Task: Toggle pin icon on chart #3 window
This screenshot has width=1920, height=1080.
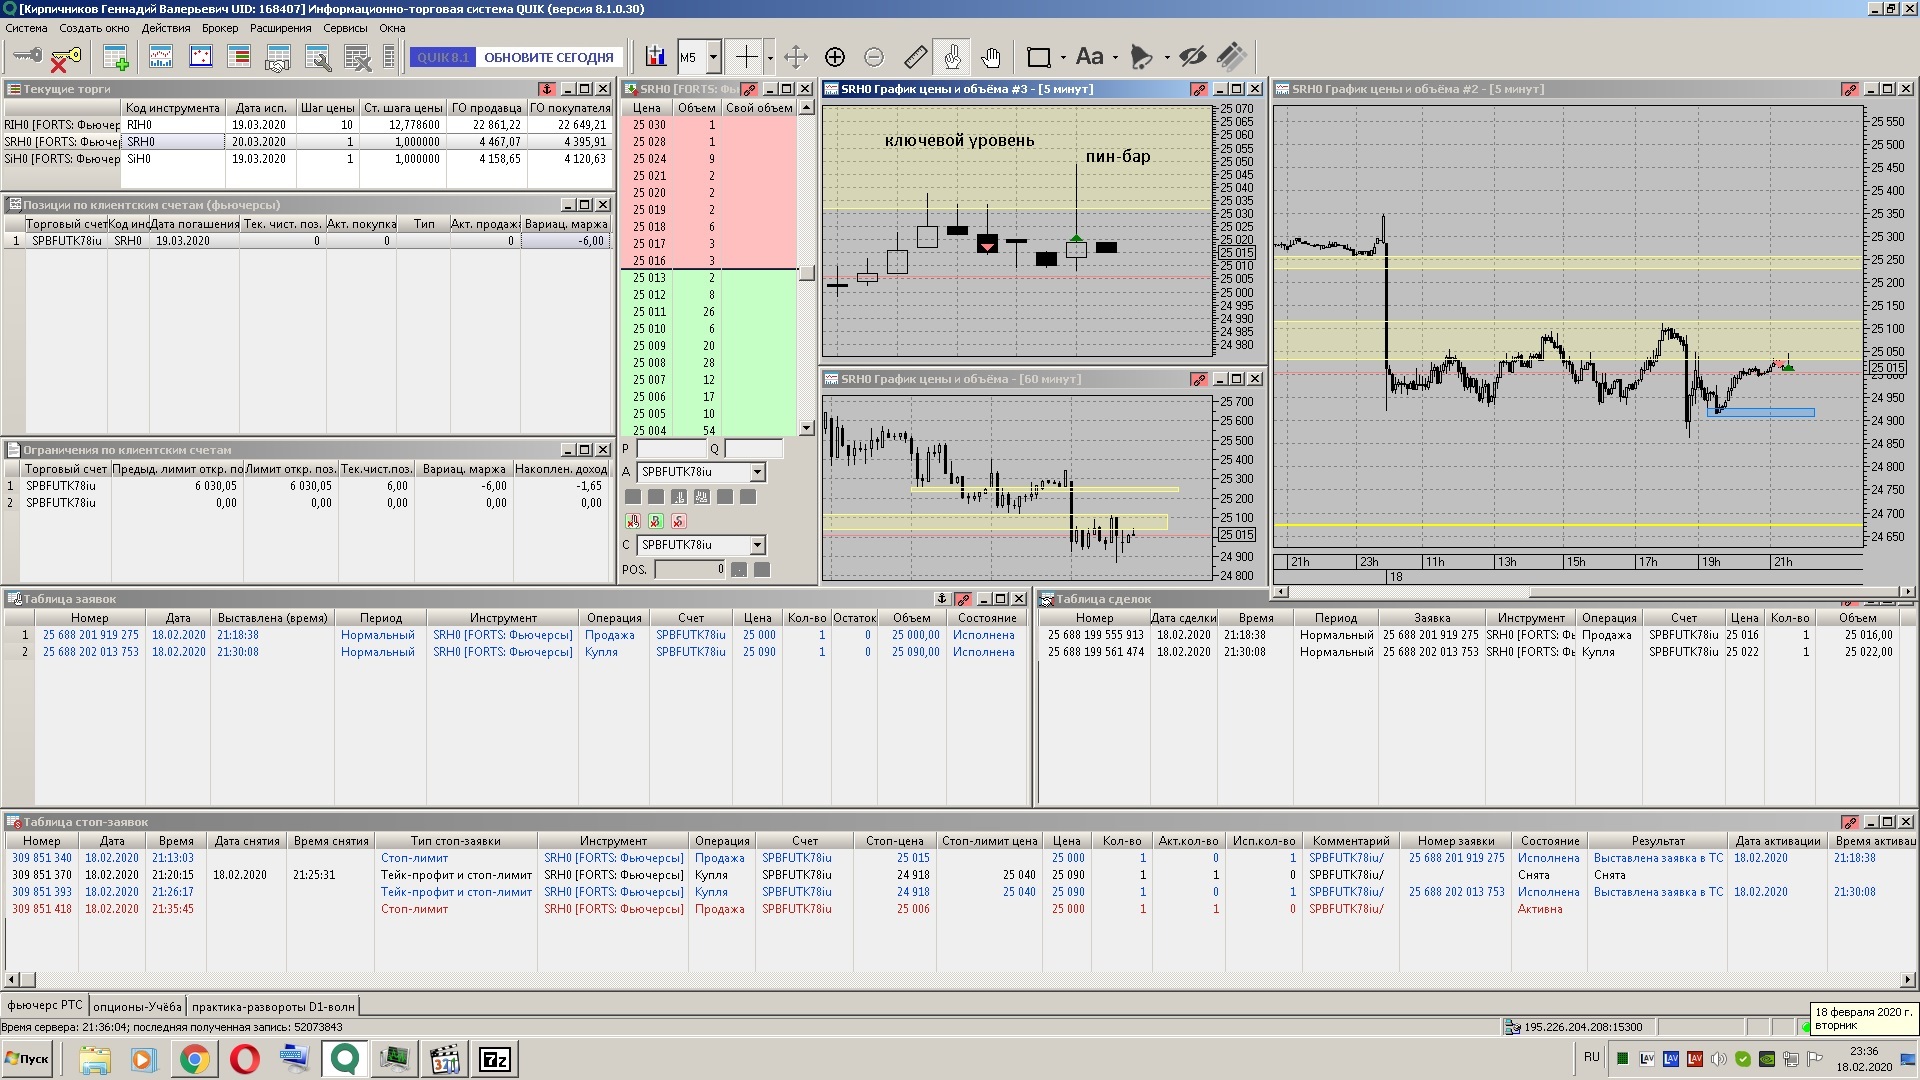Action: (x=1199, y=89)
